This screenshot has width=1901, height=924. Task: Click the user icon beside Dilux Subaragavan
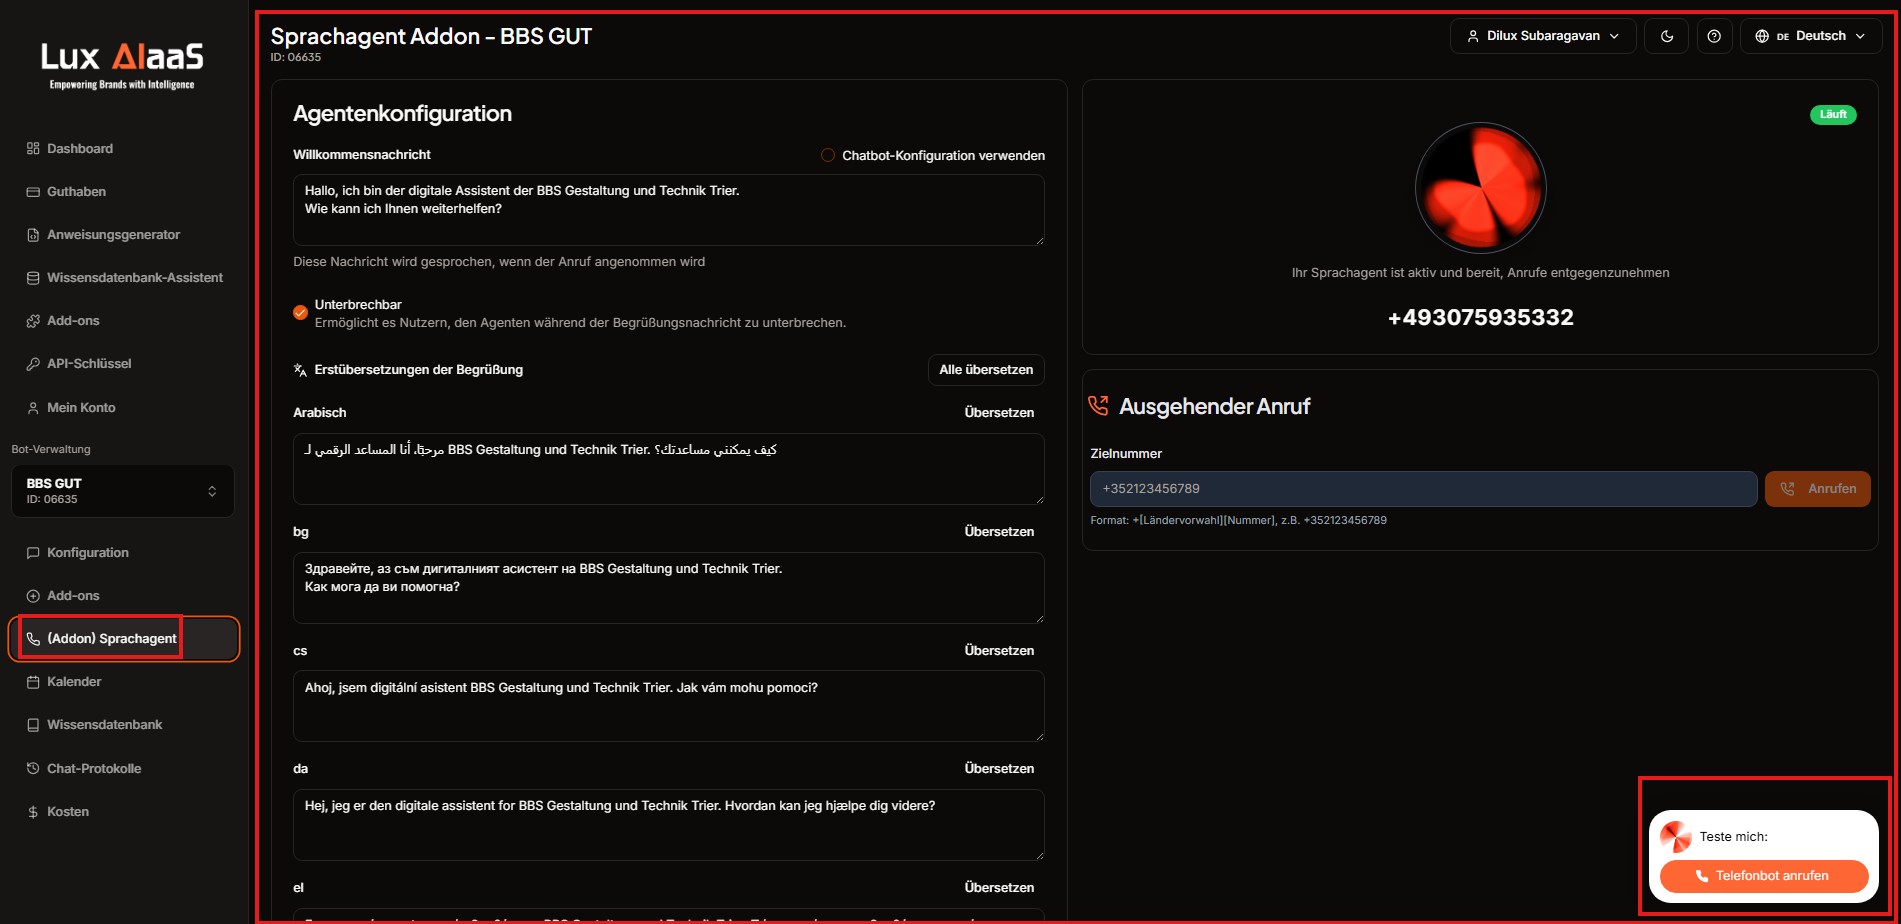[x=1473, y=36]
